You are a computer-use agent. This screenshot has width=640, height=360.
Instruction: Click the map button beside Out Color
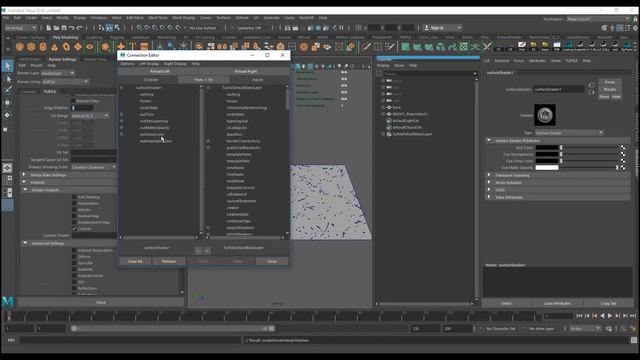tap(623, 148)
